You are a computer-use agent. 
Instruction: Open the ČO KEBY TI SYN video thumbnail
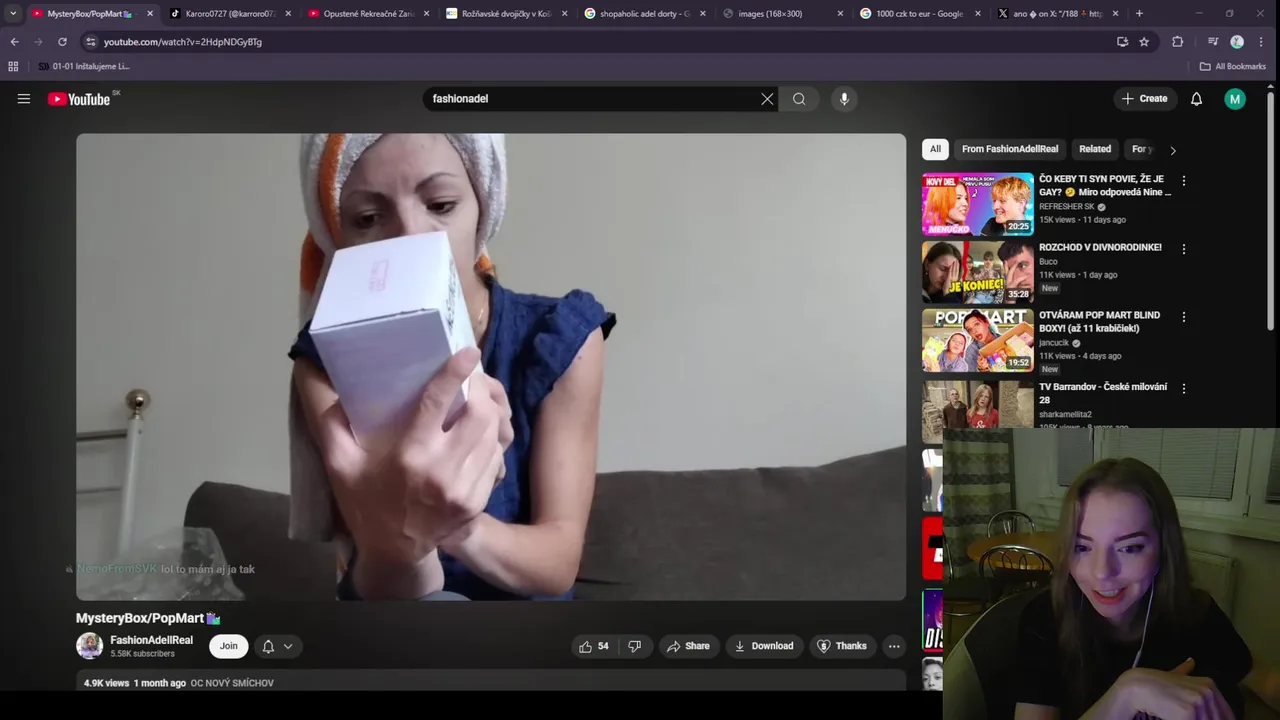977,204
